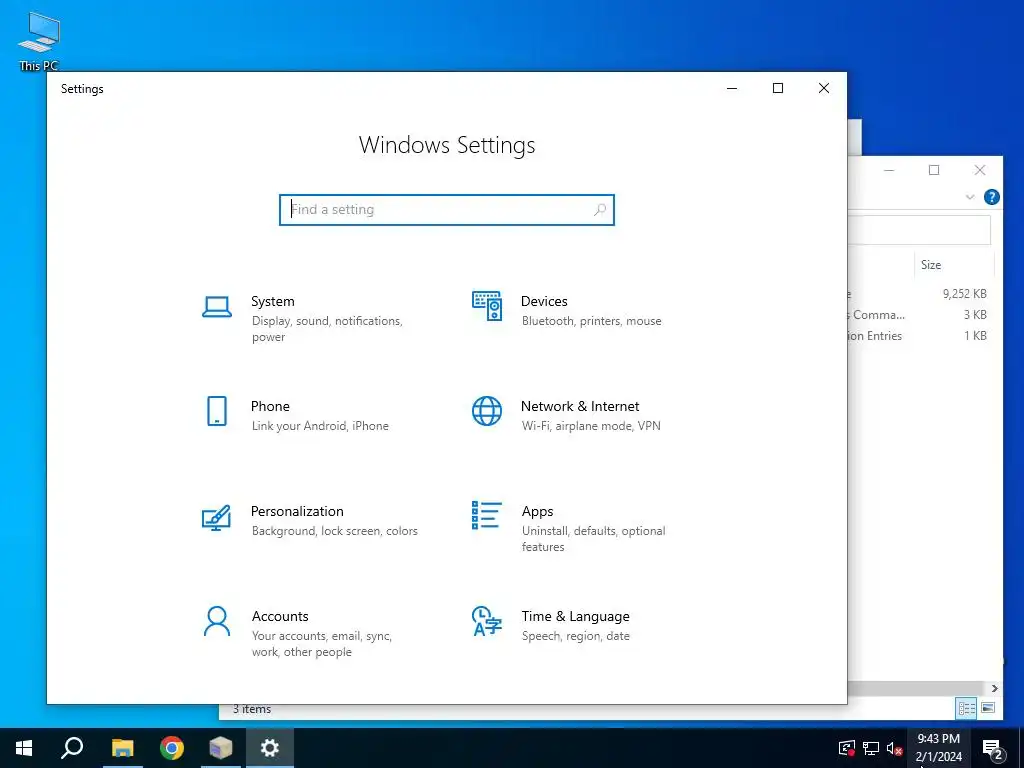Click the magnifier icon in Find a setting
Viewport: 1024px width, 768px height.
tap(600, 210)
